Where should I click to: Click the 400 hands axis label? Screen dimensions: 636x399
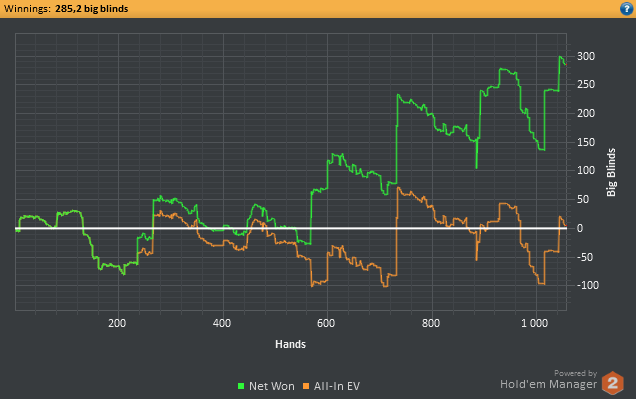(222, 323)
